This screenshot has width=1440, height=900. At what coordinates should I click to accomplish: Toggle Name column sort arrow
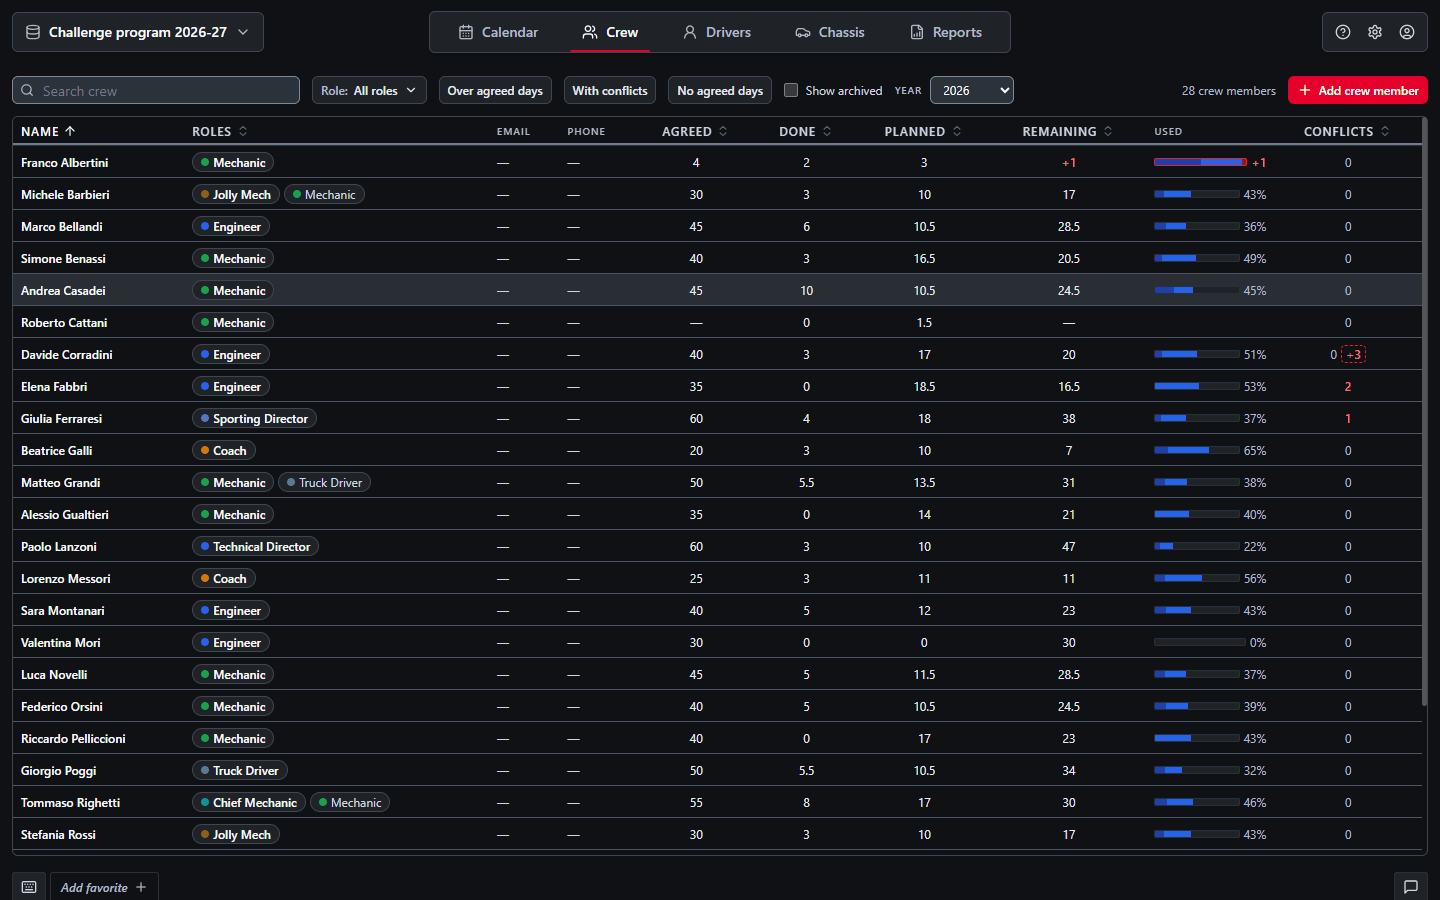click(70, 131)
